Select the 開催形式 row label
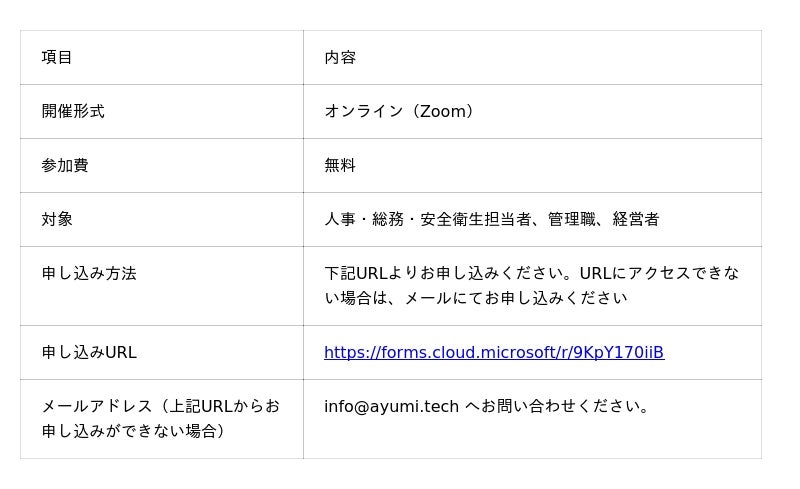 [x=73, y=111]
